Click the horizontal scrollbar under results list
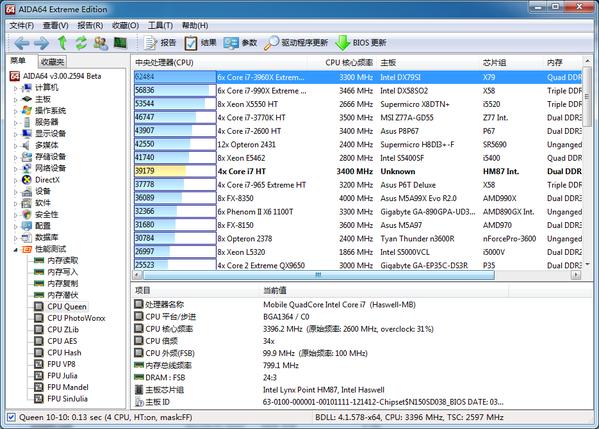The height and width of the screenshot is (429, 599). pos(319,275)
